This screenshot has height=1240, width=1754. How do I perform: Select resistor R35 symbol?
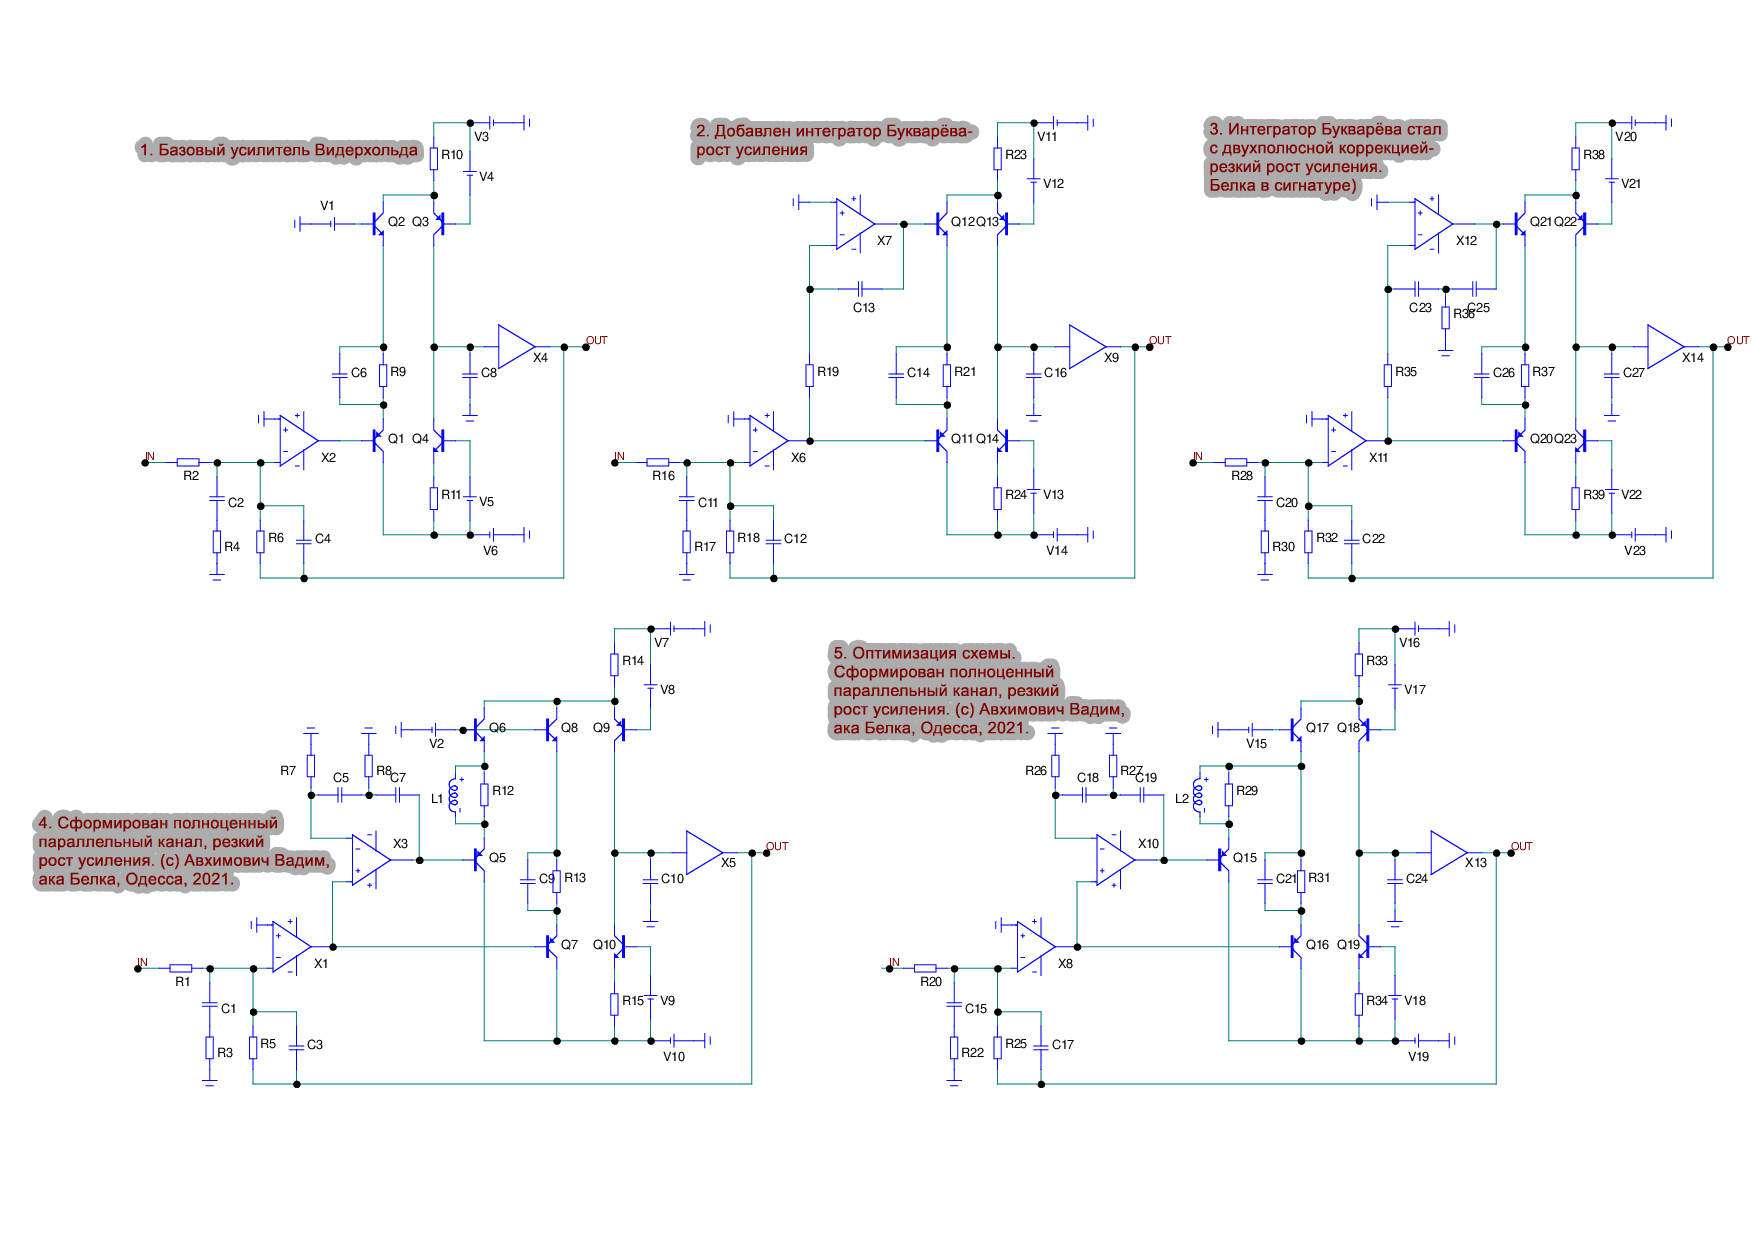point(1388,375)
